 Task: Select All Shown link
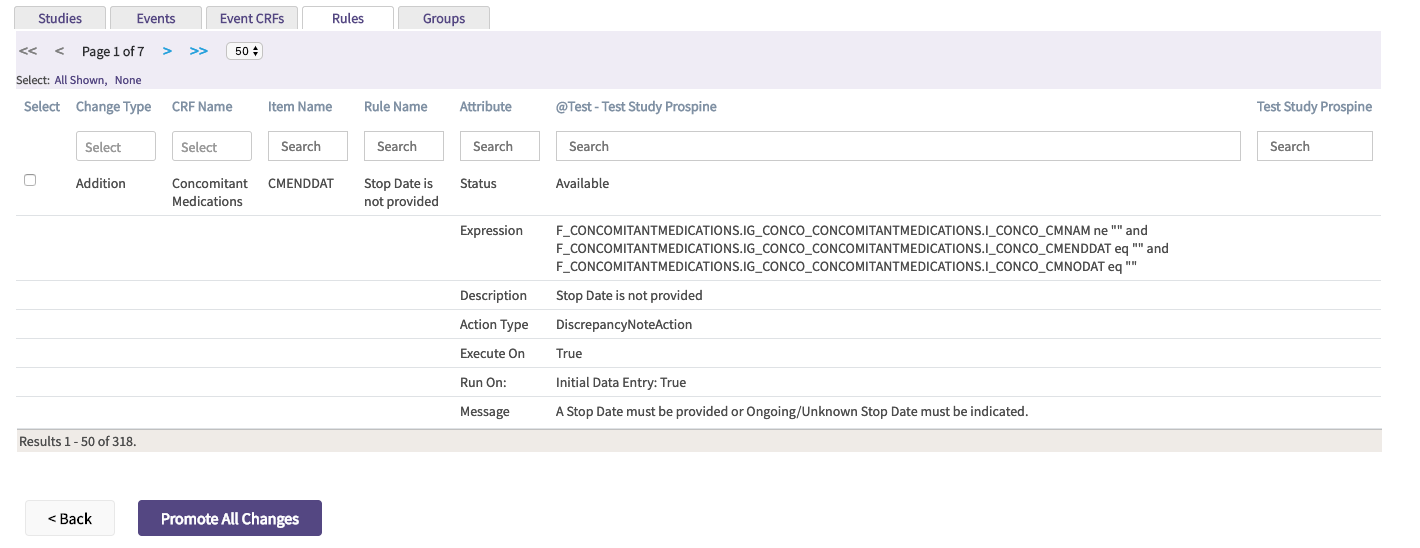(80, 80)
